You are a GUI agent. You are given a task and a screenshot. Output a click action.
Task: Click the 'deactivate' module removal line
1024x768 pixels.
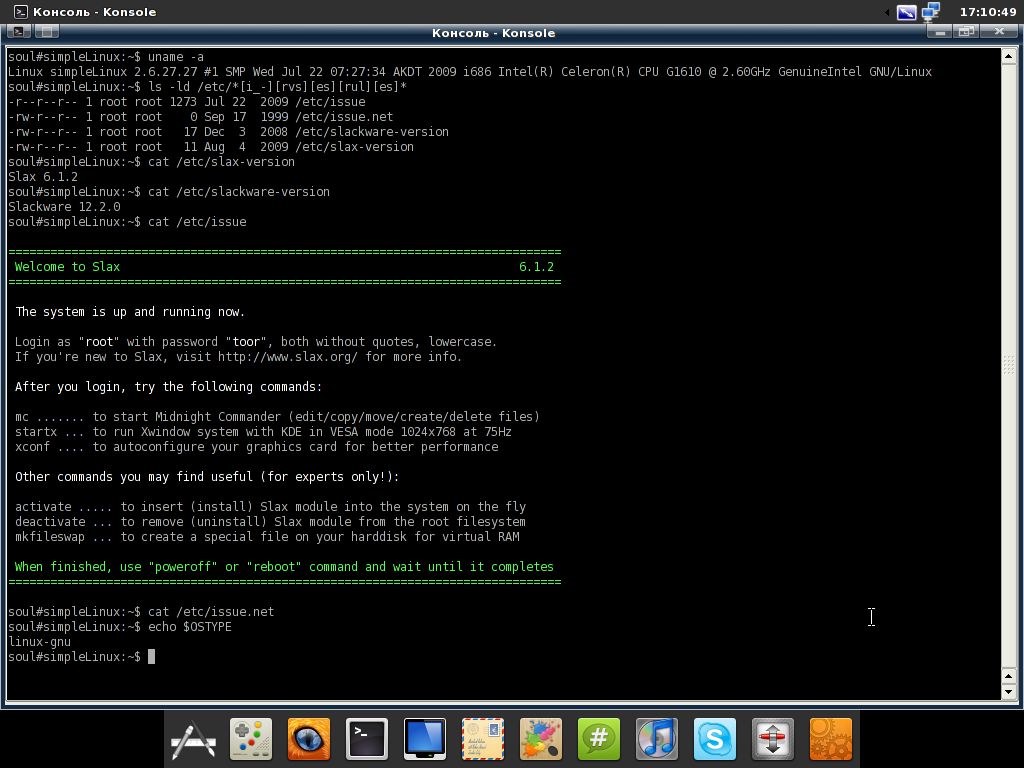270,521
